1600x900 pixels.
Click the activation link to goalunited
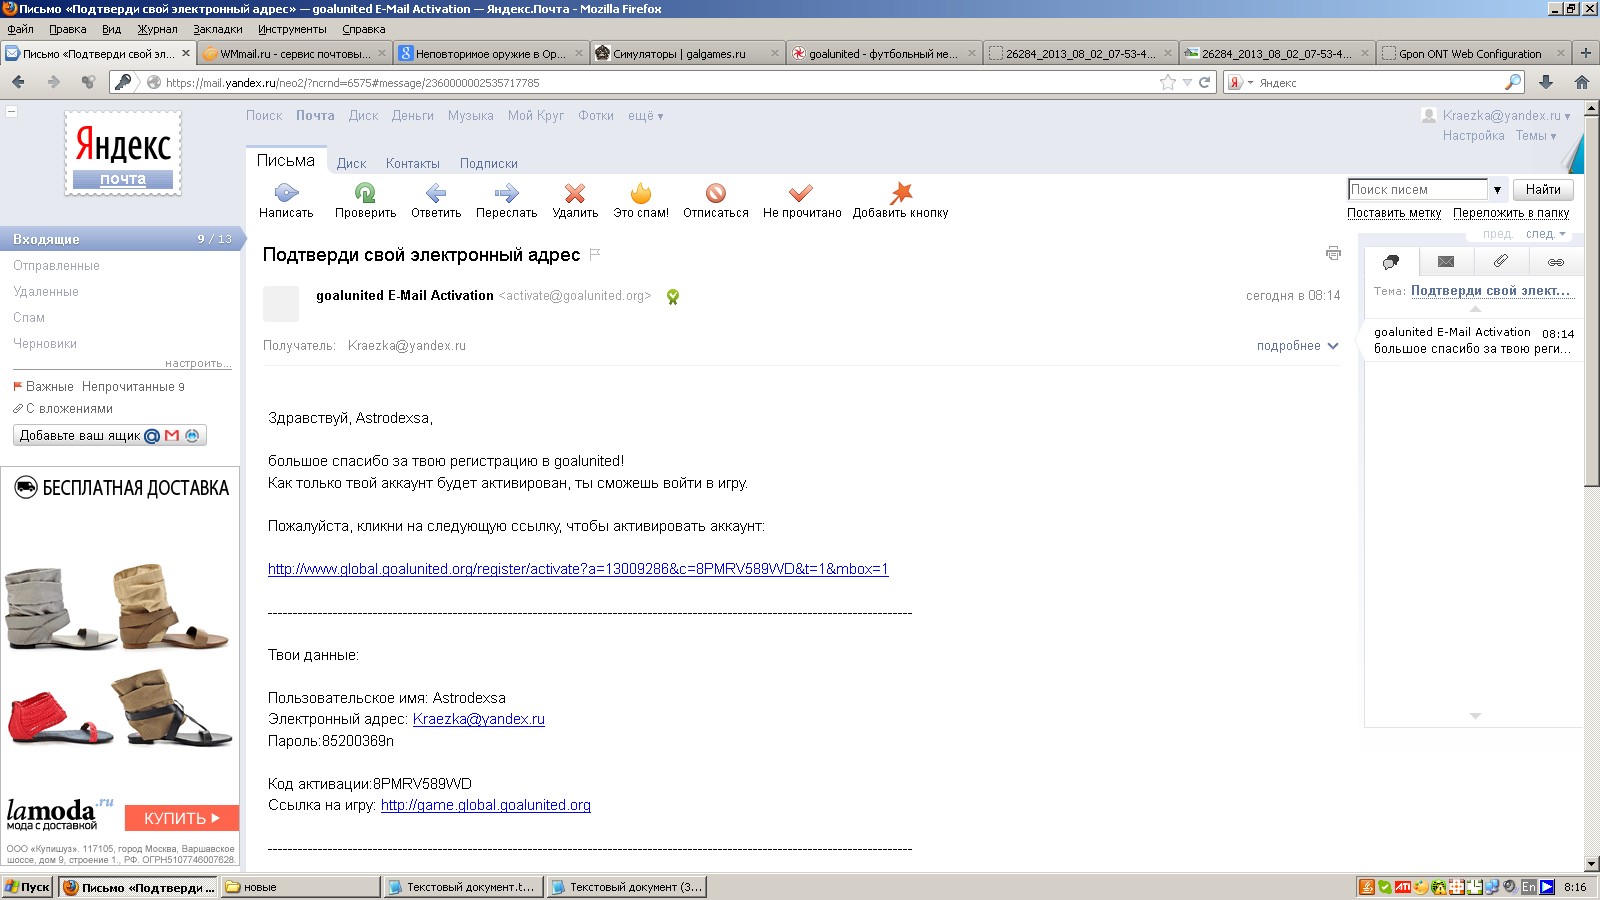[x=578, y=569]
